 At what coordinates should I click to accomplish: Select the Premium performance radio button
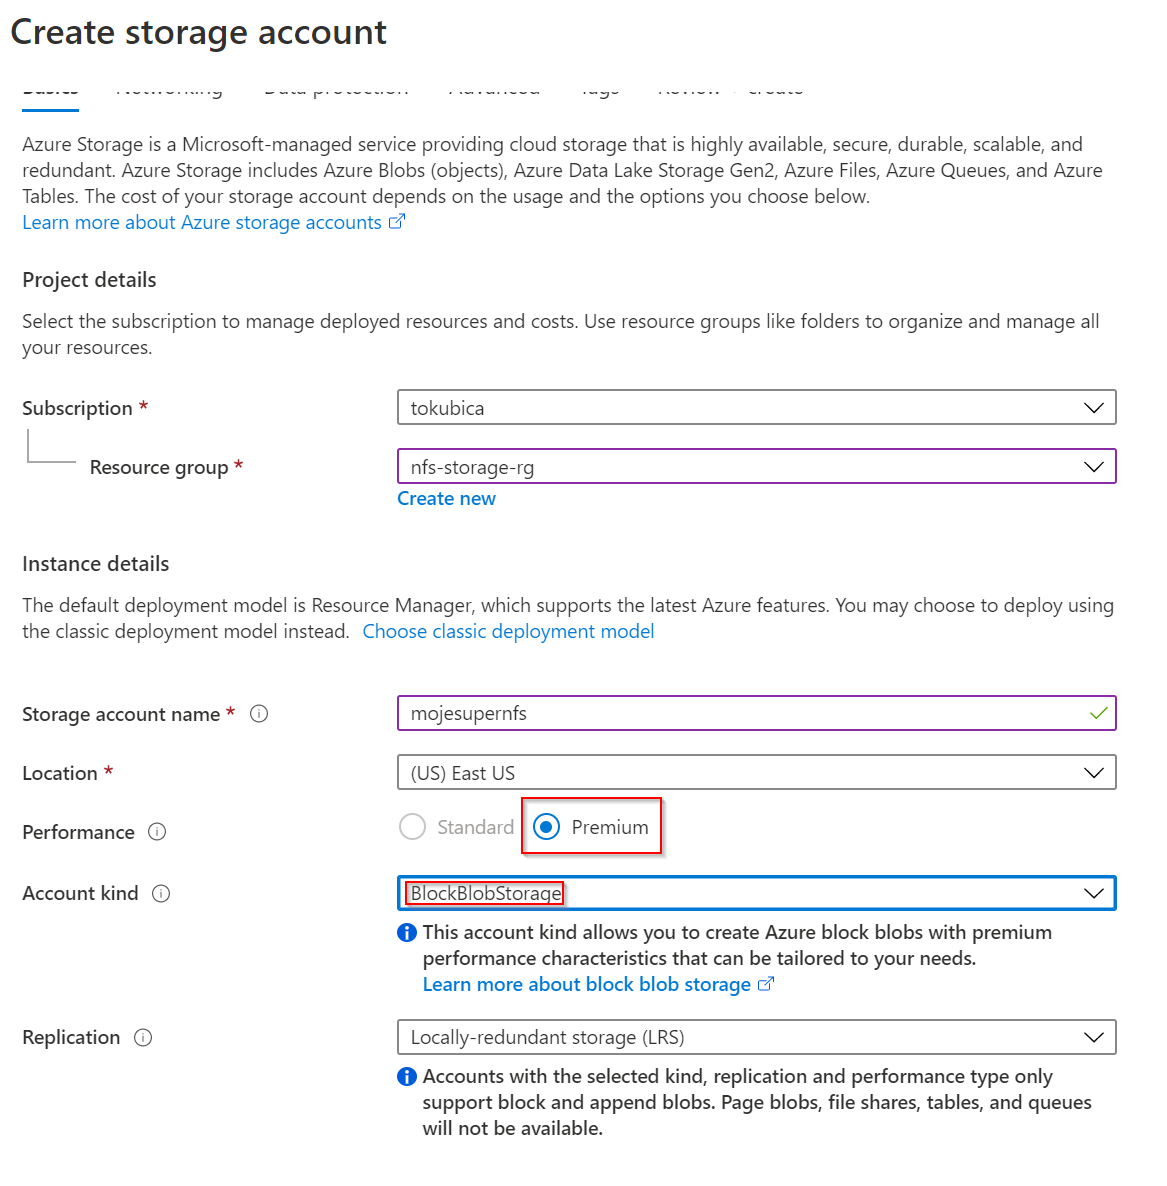click(547, 827)
